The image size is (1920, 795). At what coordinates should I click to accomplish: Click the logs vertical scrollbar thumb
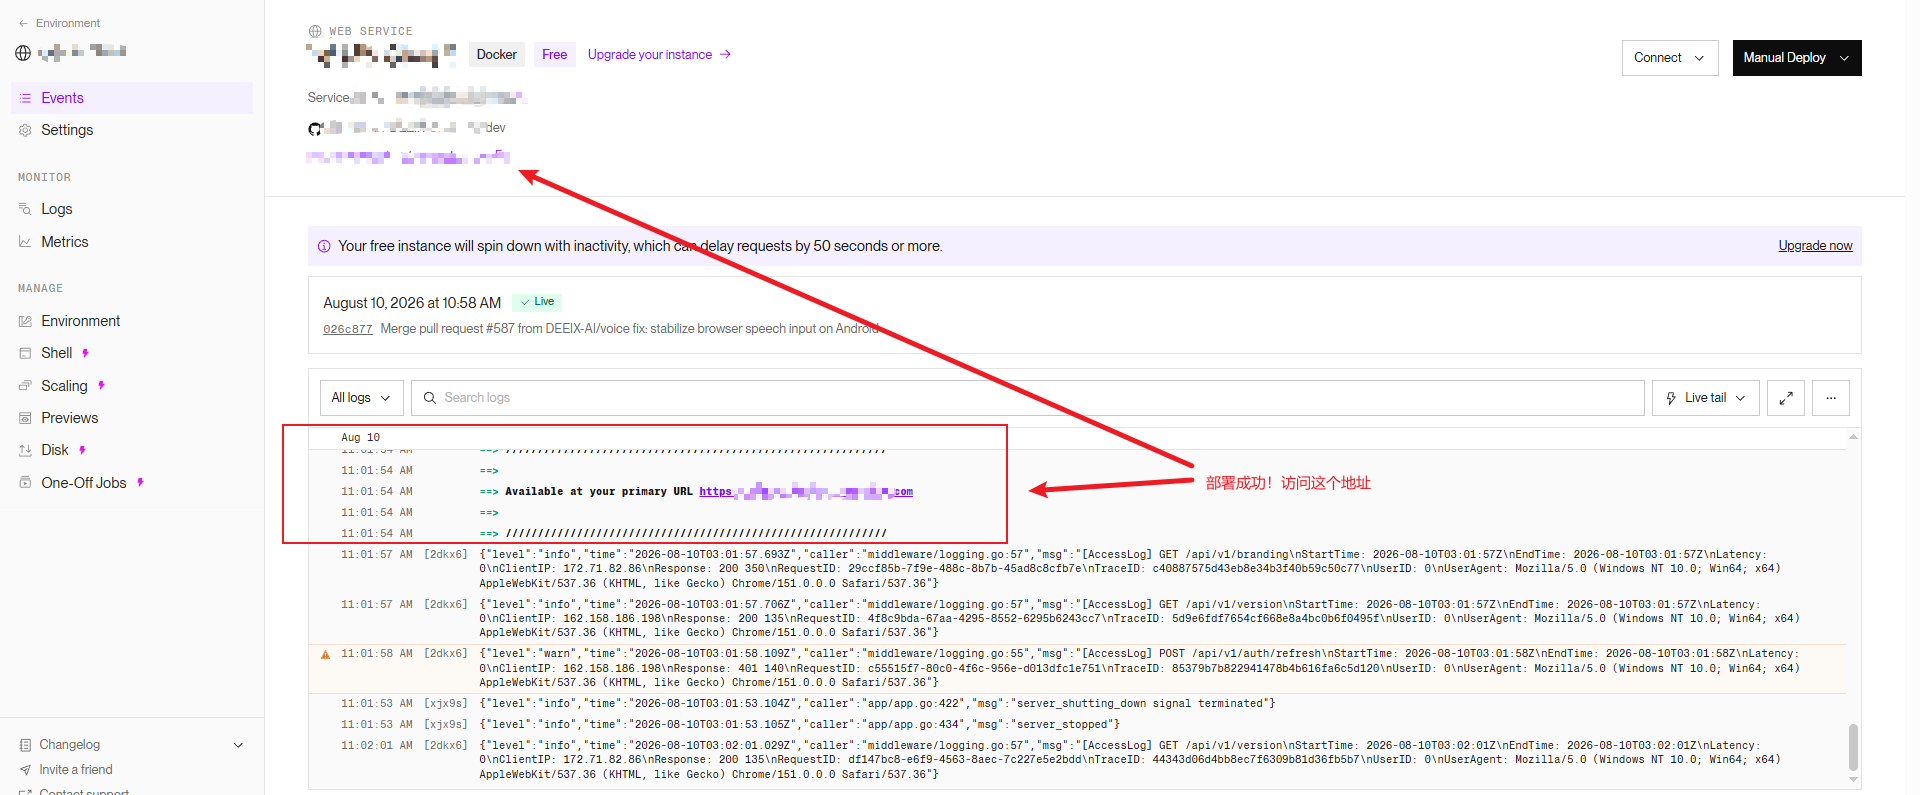click(x=1853, y=747)
